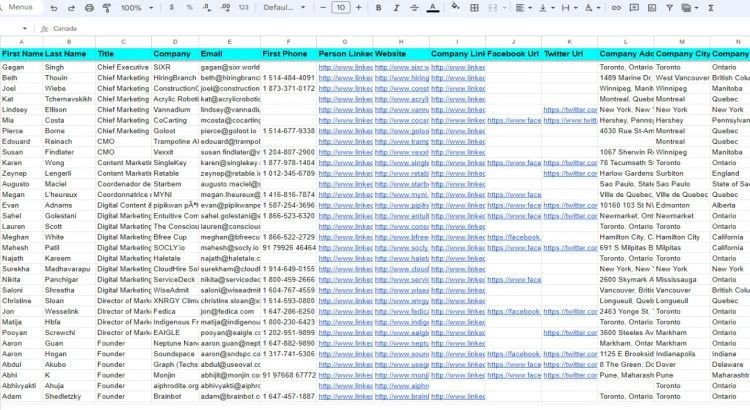Viewport: 750px width, 410px height.
Task: Toggle strikethrough formatting
Action: click(x=413, y=8)
